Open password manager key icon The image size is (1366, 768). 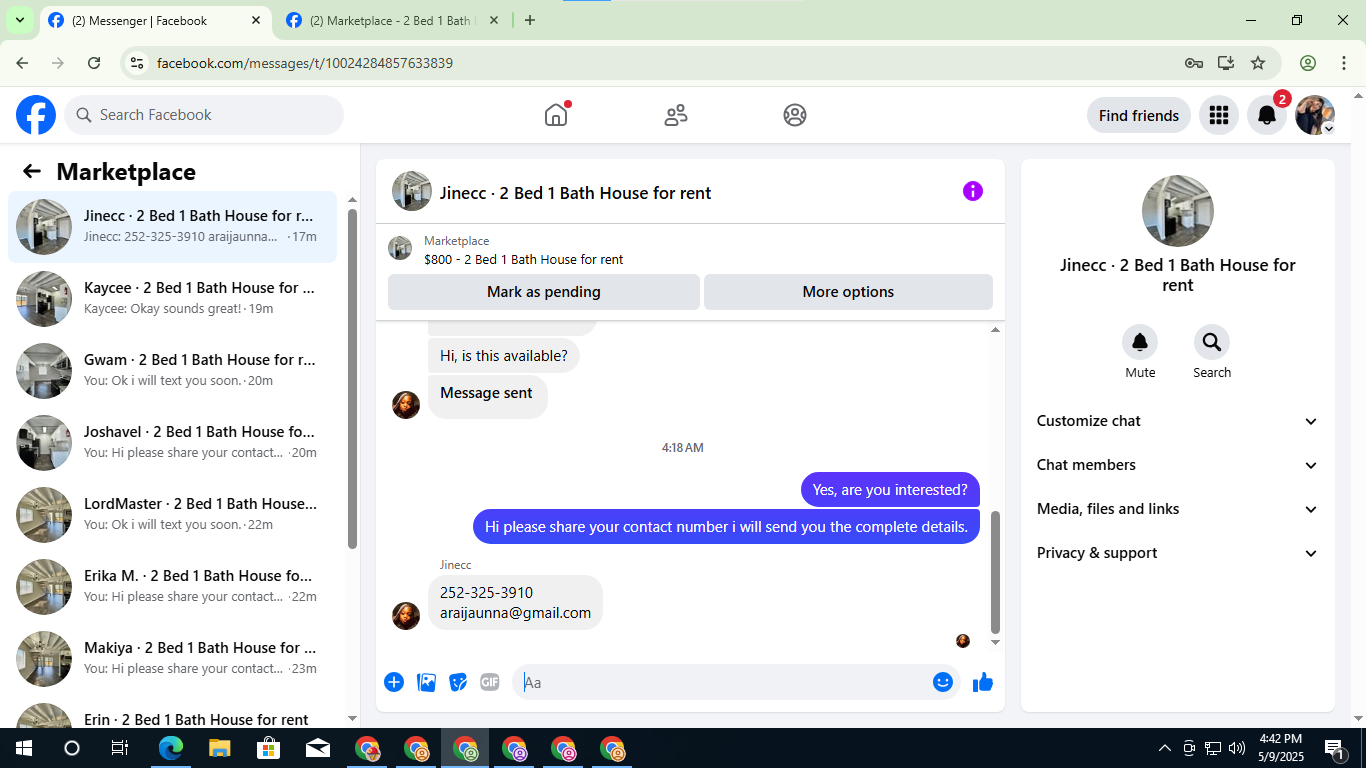[x=1194, y=63]
